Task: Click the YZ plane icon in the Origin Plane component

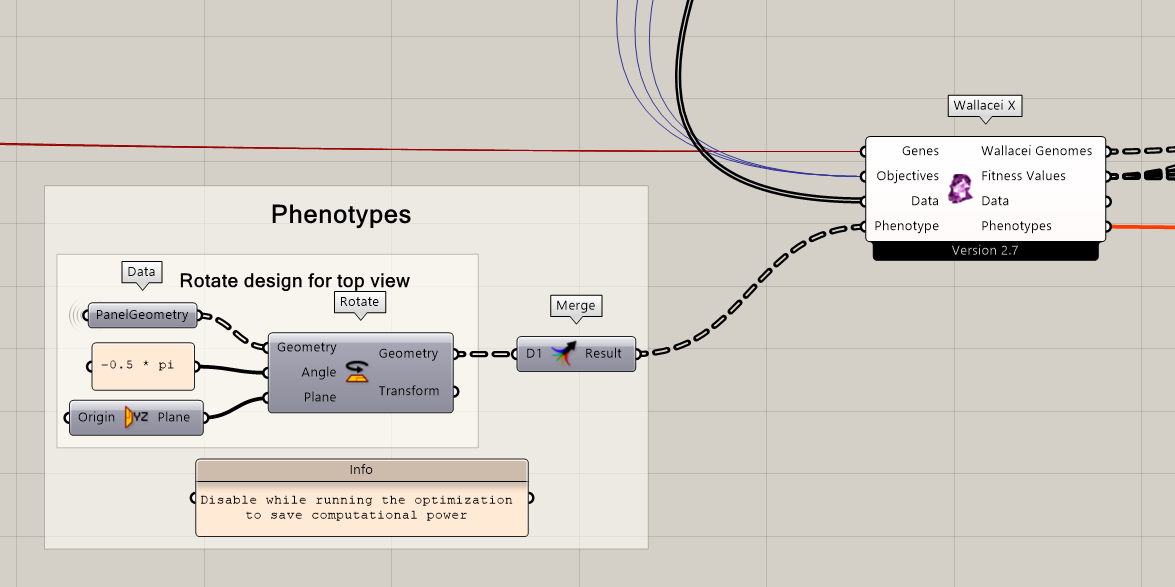Action: pyautogui.click(x=131, y=417)
